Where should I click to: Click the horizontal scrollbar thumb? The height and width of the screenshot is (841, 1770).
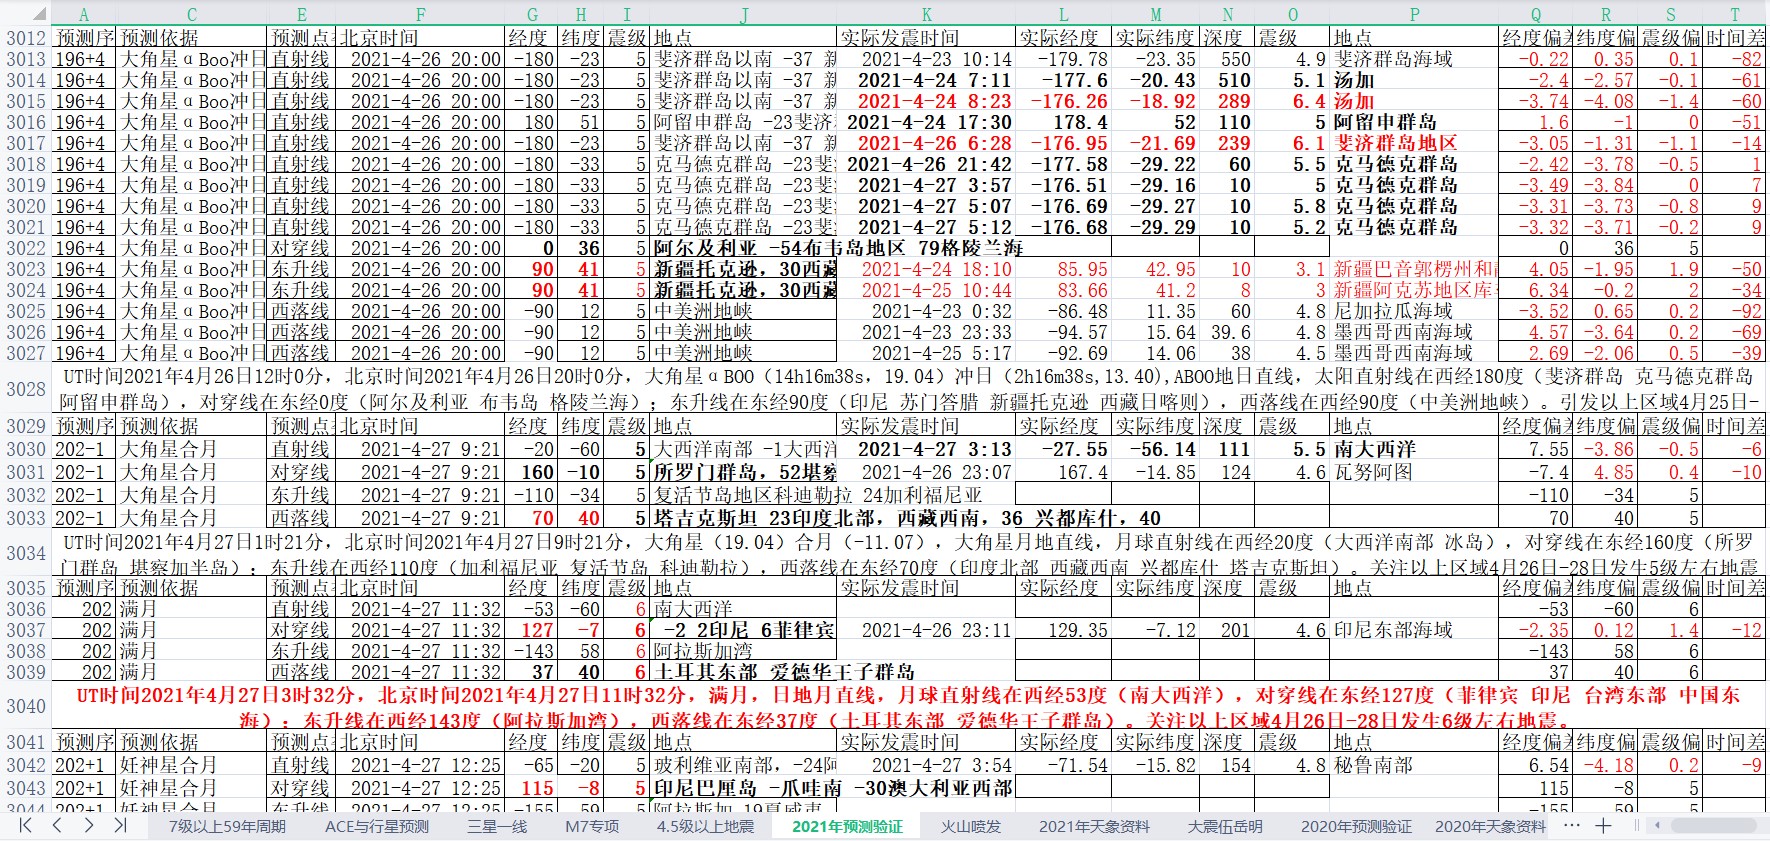pyautogui.click(x=1715, y=826)
